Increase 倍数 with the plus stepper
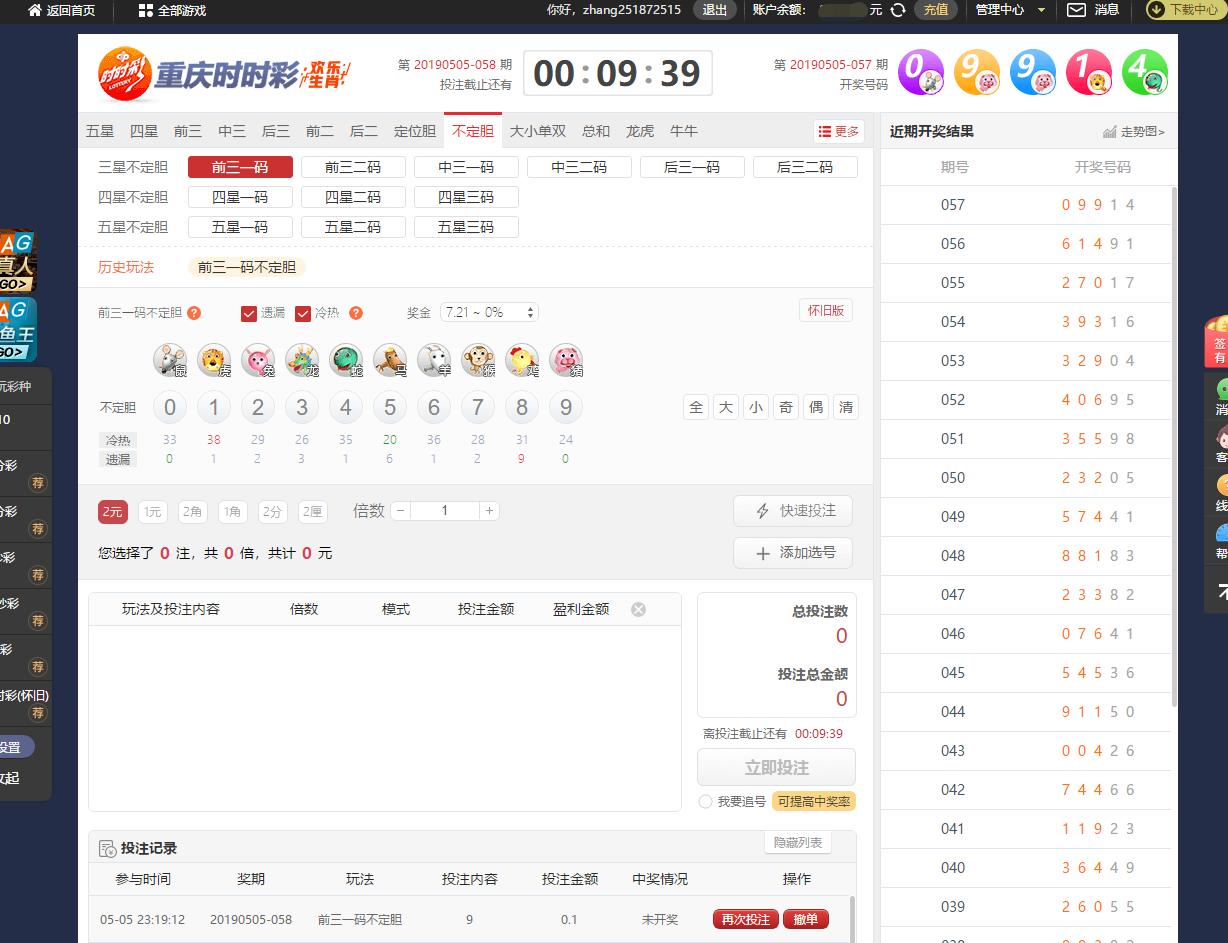1228x943 pixels. [x=489, y=511]
